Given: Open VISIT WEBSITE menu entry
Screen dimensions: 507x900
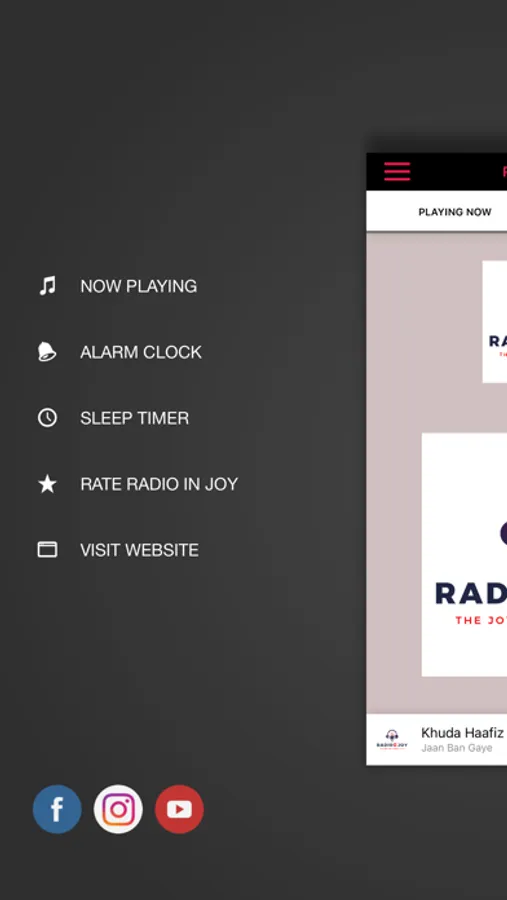Looking at the screenshot, I should [x=140, y=550].
